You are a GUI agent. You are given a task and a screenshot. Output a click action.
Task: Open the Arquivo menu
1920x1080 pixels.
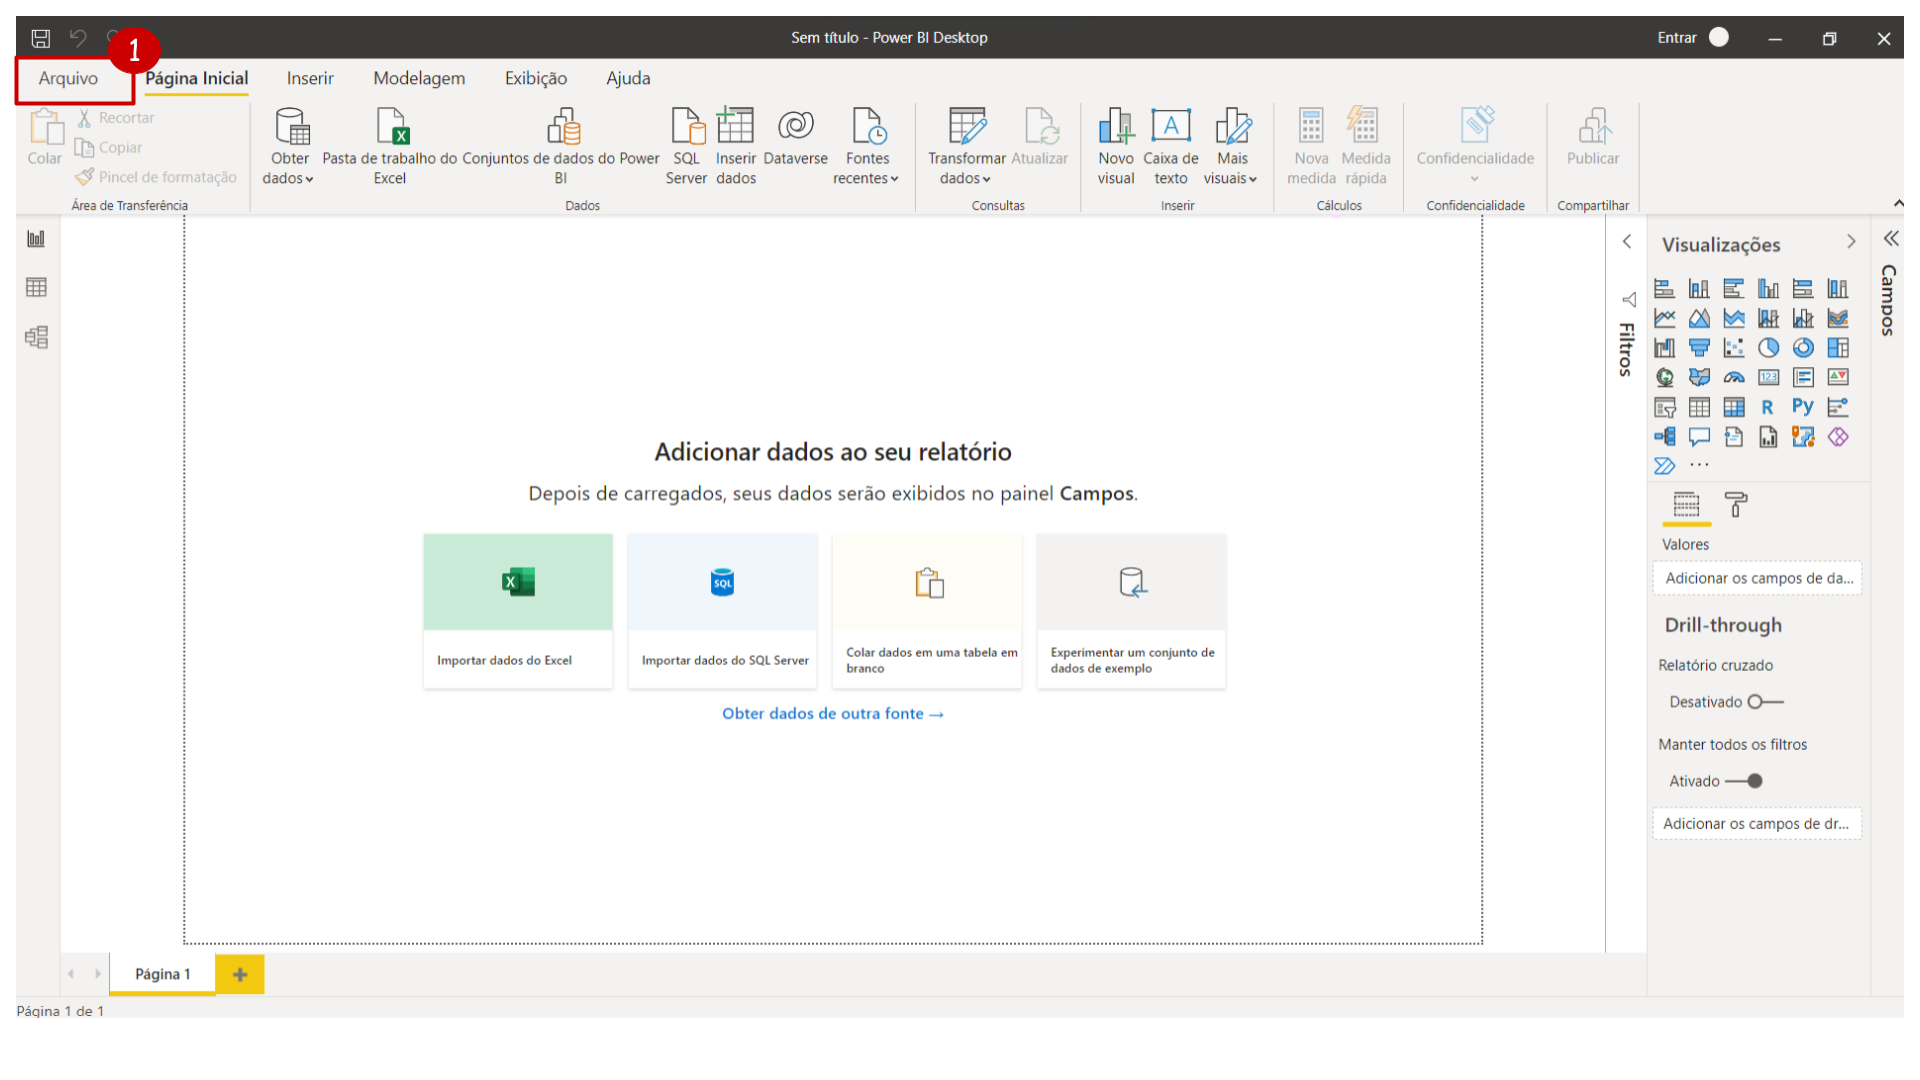tap(68, 78)
